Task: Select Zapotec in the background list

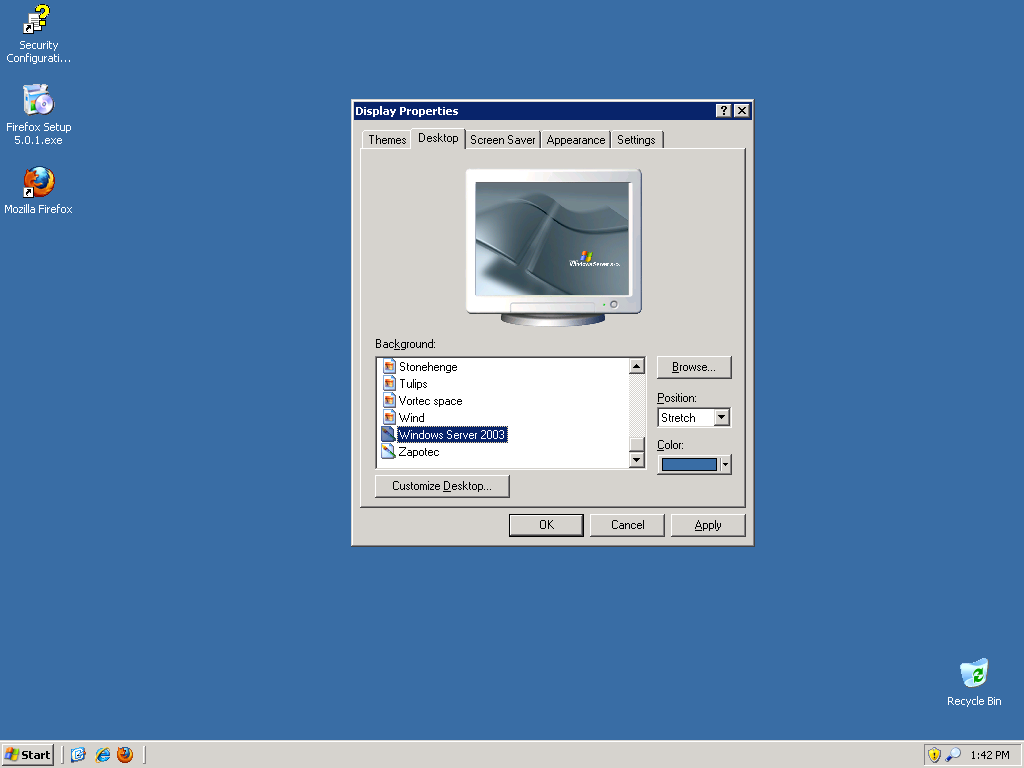Action: [x=419, y=452]
